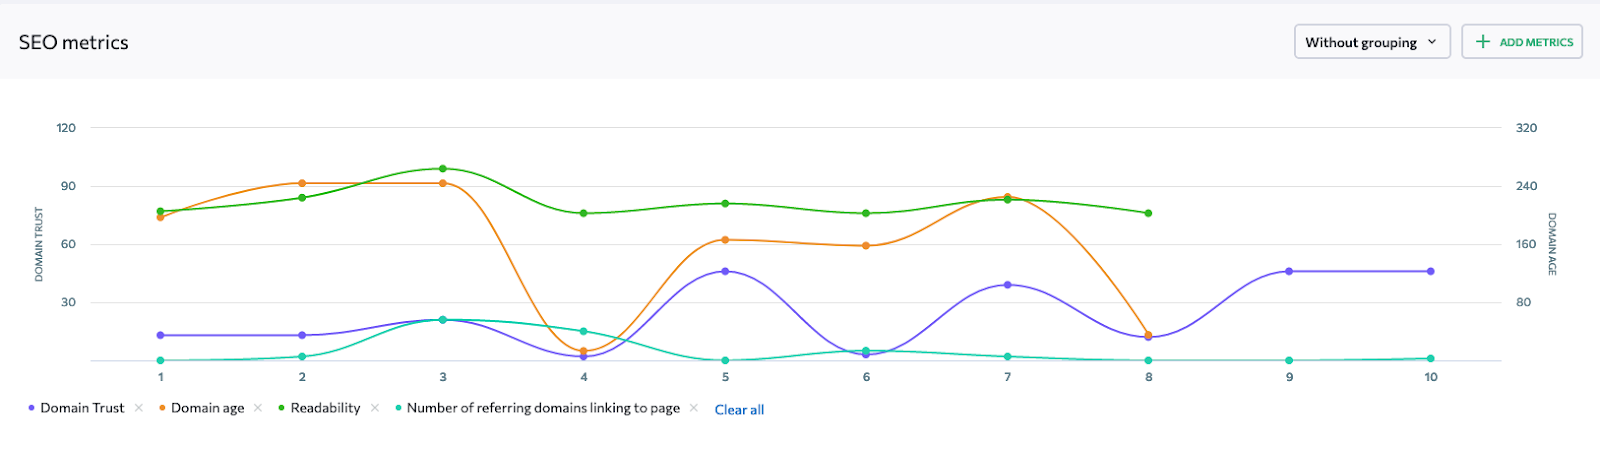The width and height of the screenshot is (1600, 449).
Task: Remove Domain age metric with its x icon
Action: click(258, 408)
